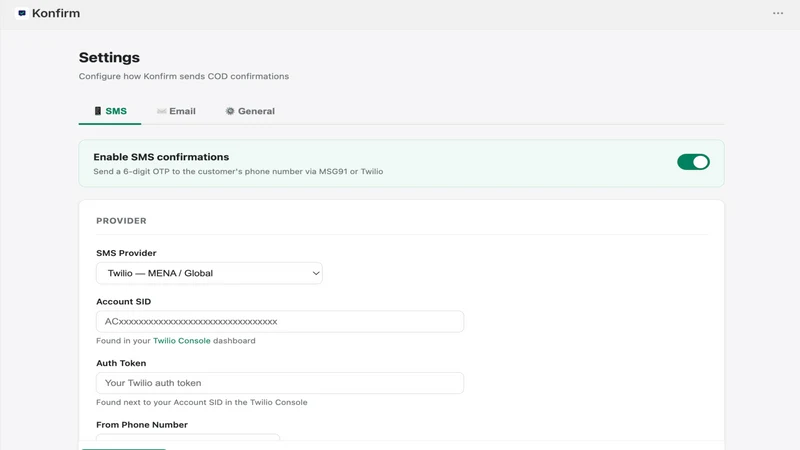
Task: Click the Settings page heading
Action: coord(109,58)
